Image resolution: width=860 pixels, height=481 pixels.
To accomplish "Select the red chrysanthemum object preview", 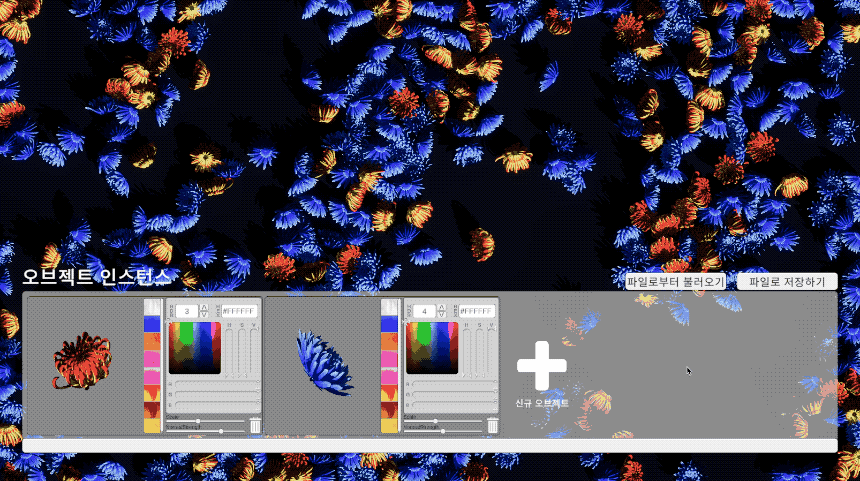I will click(x=82, y=361).
